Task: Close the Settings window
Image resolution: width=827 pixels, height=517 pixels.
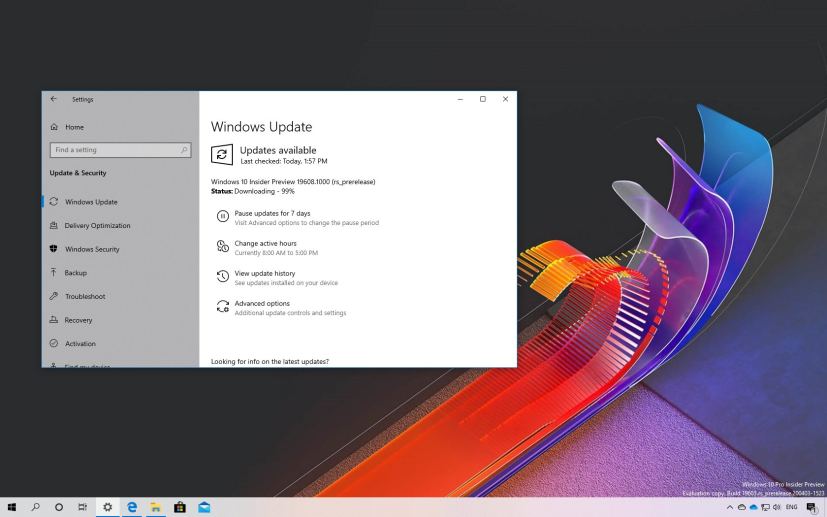Action: (505, 99)
